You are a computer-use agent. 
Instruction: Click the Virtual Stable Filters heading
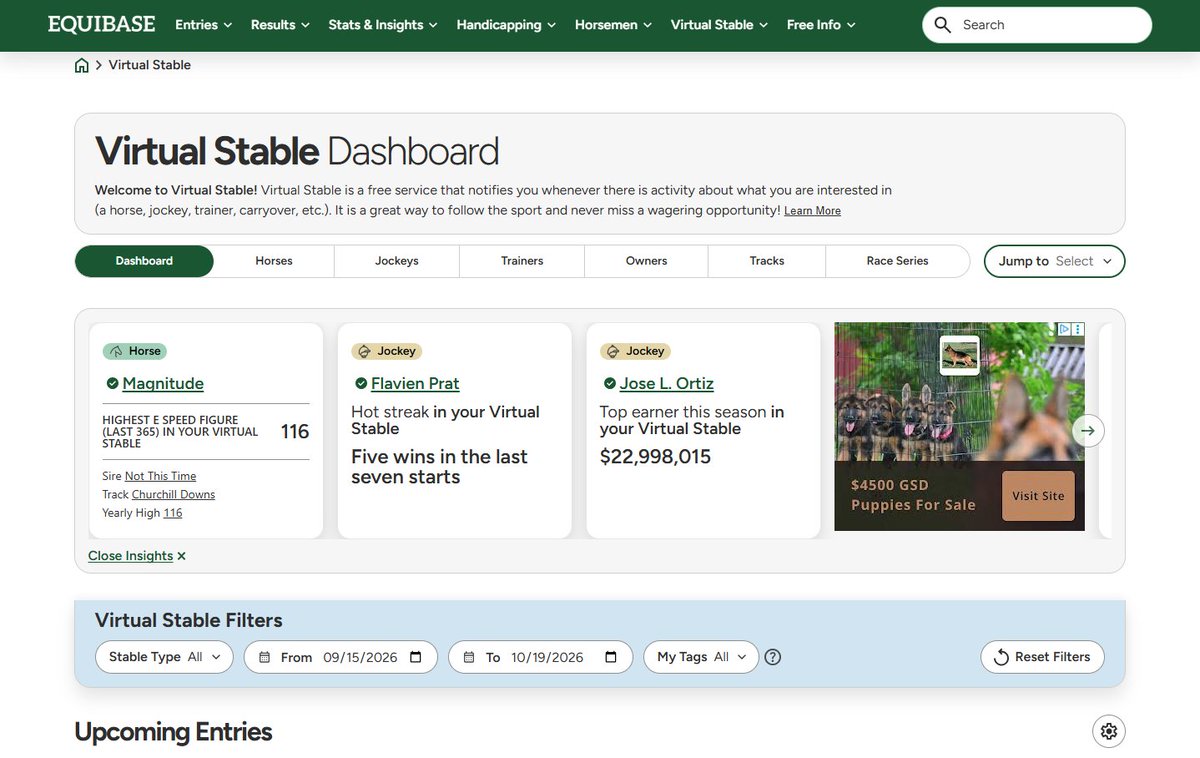[189, 620]
